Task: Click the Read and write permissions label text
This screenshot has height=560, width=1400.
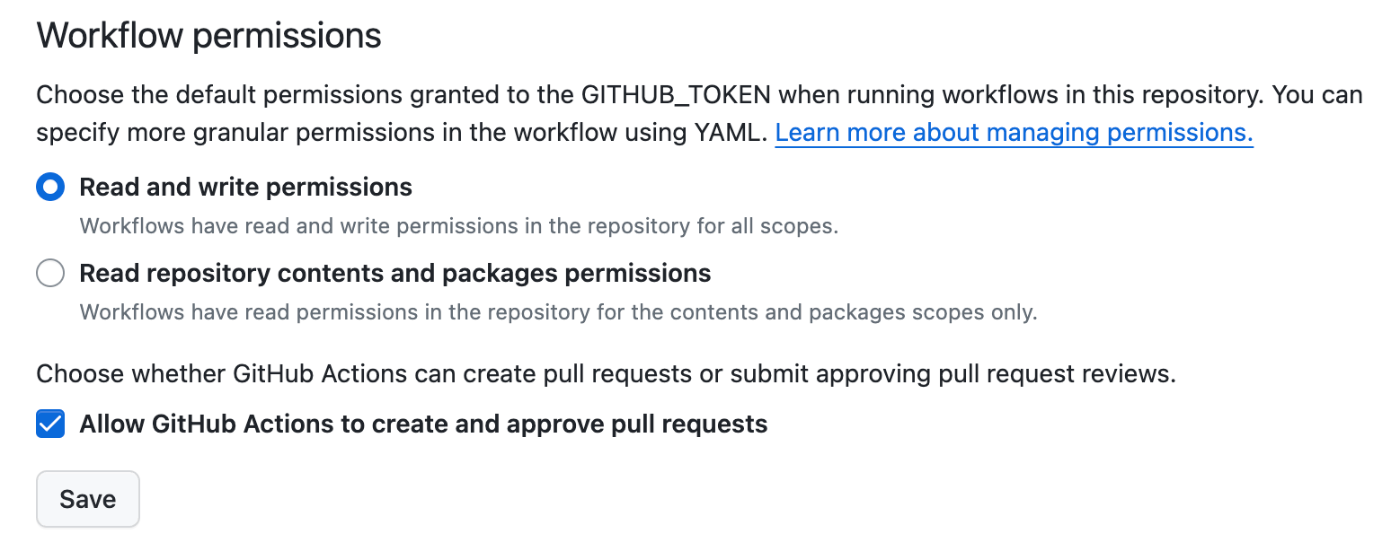Action: [x=246, y=187]
